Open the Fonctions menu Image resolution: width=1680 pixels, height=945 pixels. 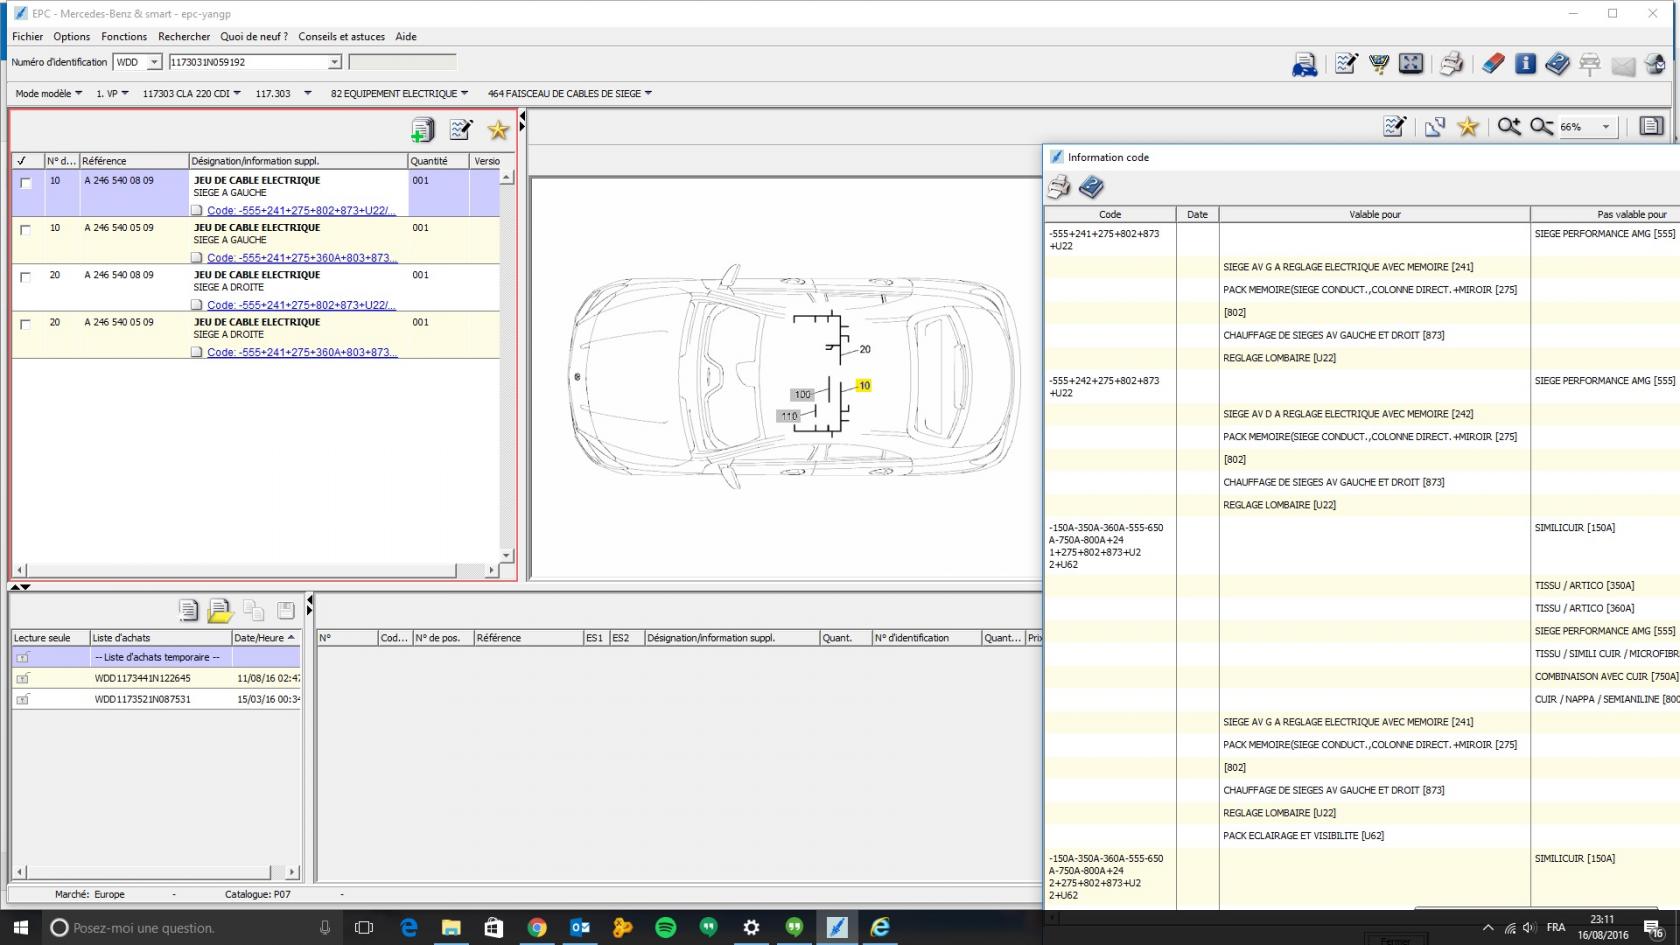(x=124, y=36)
